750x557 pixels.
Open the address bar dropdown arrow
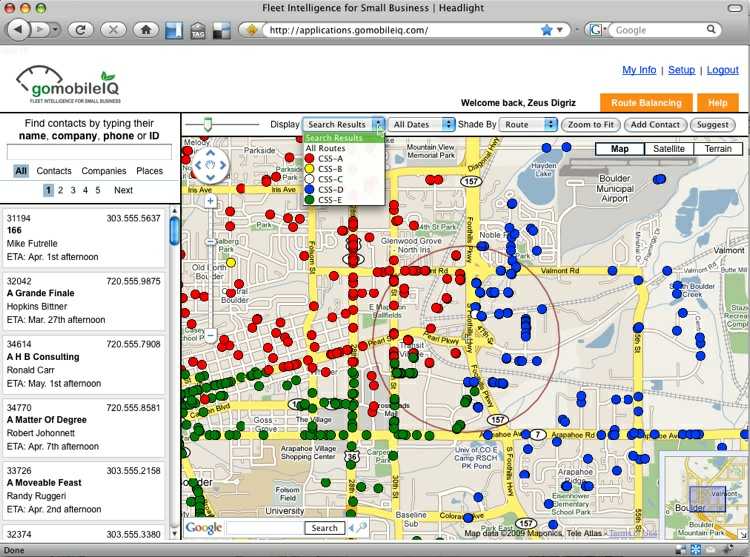(560, 30)
